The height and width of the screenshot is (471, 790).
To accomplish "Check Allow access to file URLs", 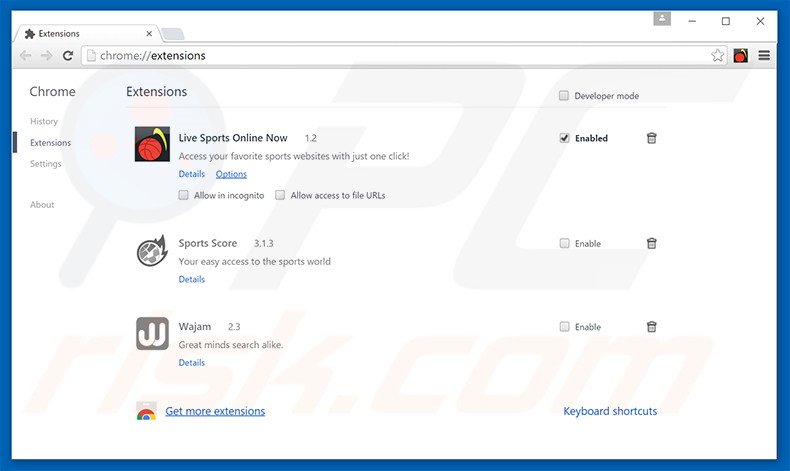I will [x=280, y=195].
